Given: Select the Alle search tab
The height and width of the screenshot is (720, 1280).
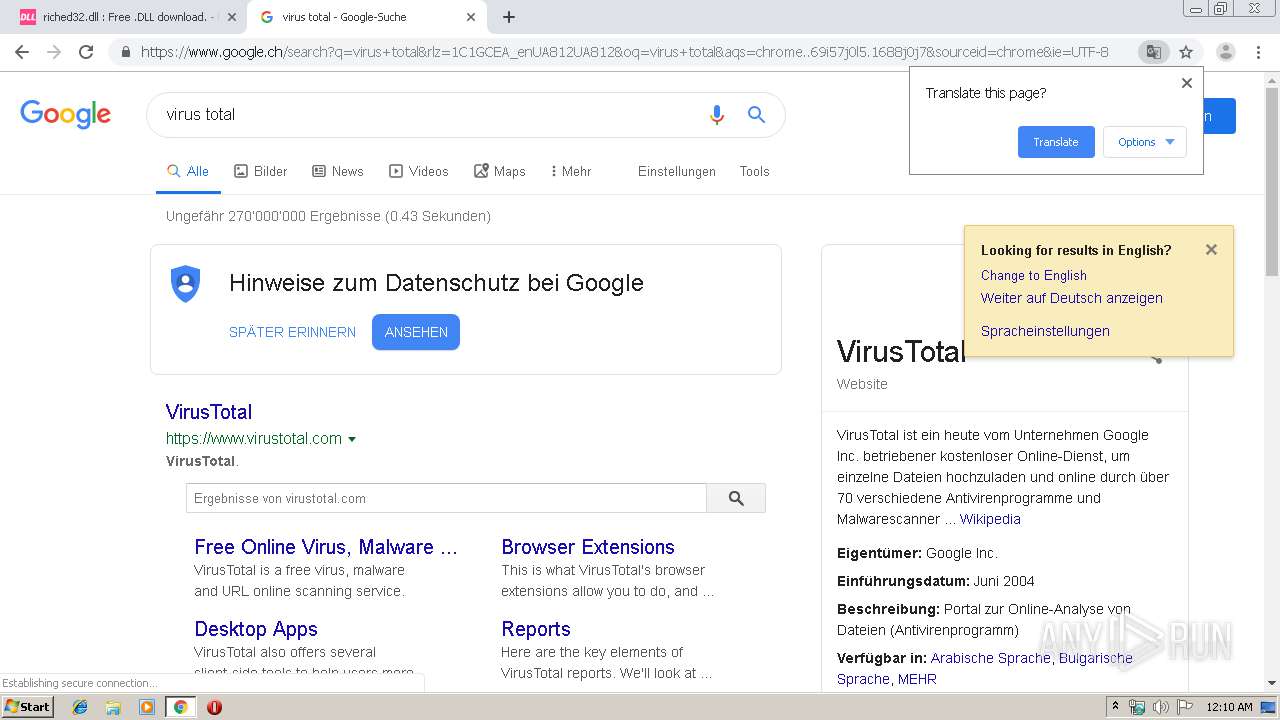Looking at the screenshot, I should click(x=188, y=171).
